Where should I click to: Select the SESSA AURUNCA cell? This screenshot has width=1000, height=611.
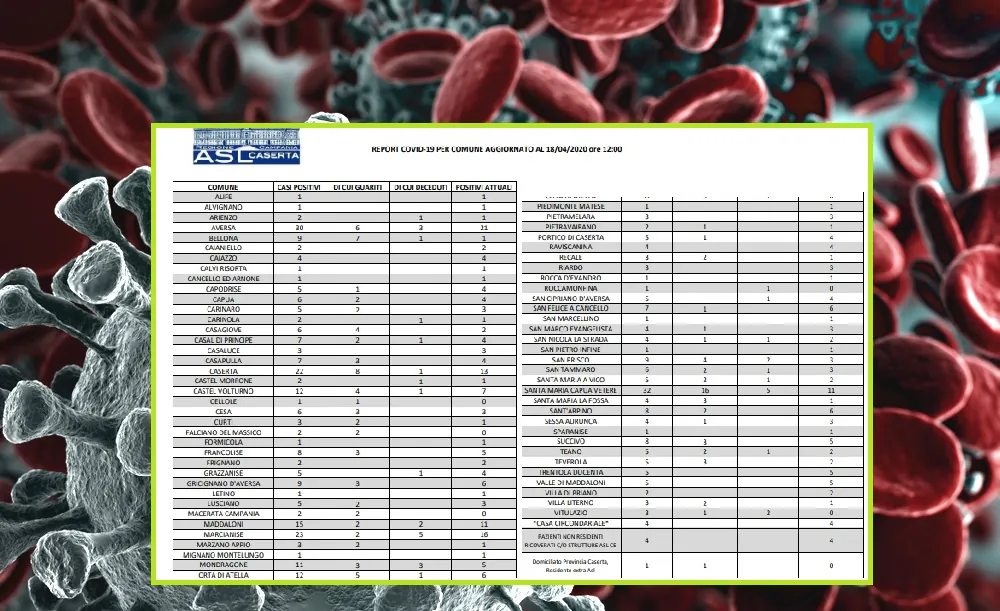click(x=571, y=421)
